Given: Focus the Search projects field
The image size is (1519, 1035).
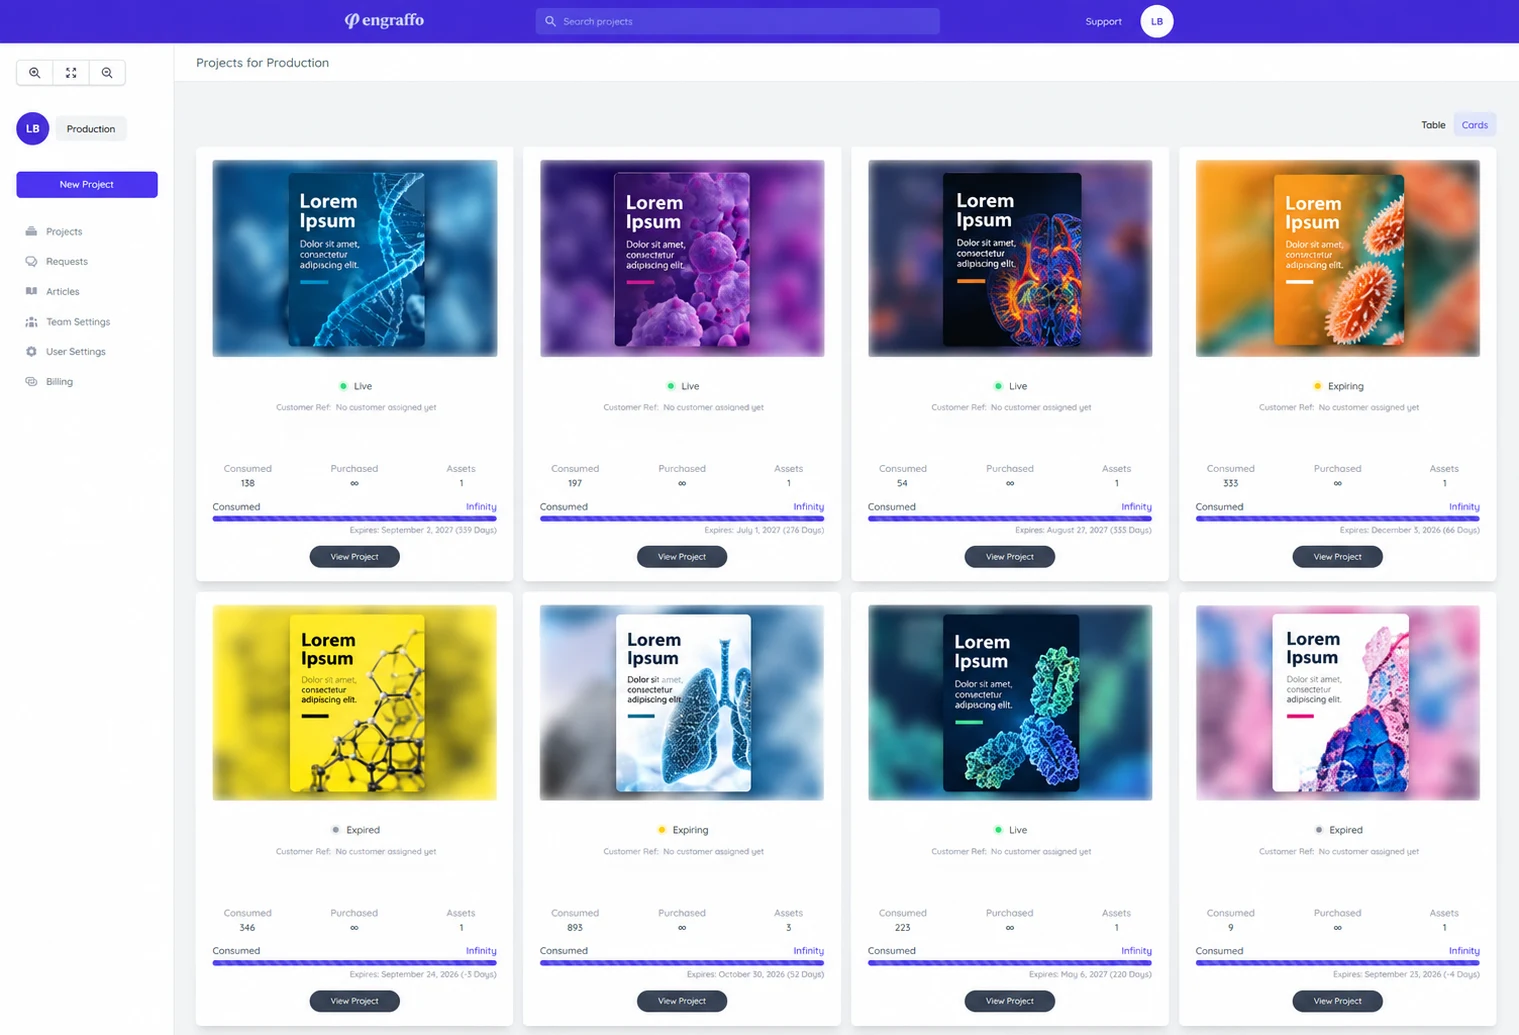Looking at the screenshot, I should click(x=738, y=21).
